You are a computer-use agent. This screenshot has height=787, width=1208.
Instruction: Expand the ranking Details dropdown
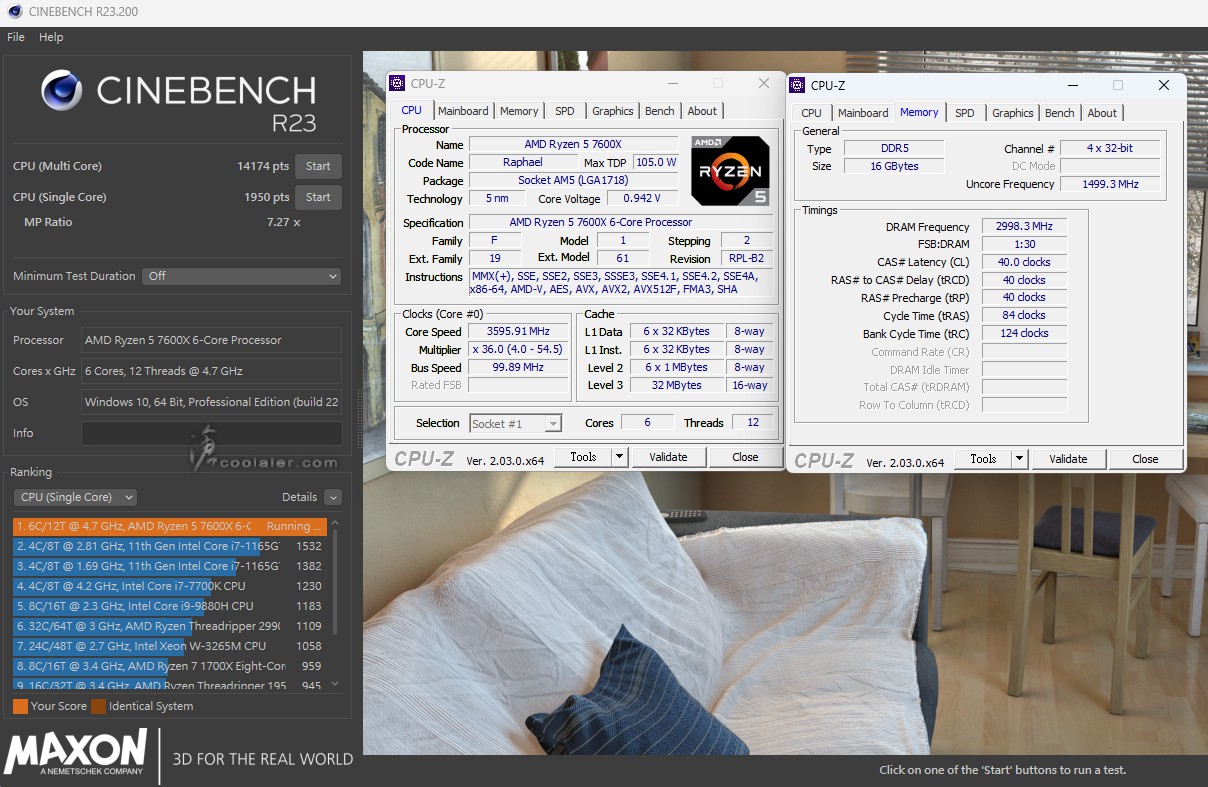point(333,497)
